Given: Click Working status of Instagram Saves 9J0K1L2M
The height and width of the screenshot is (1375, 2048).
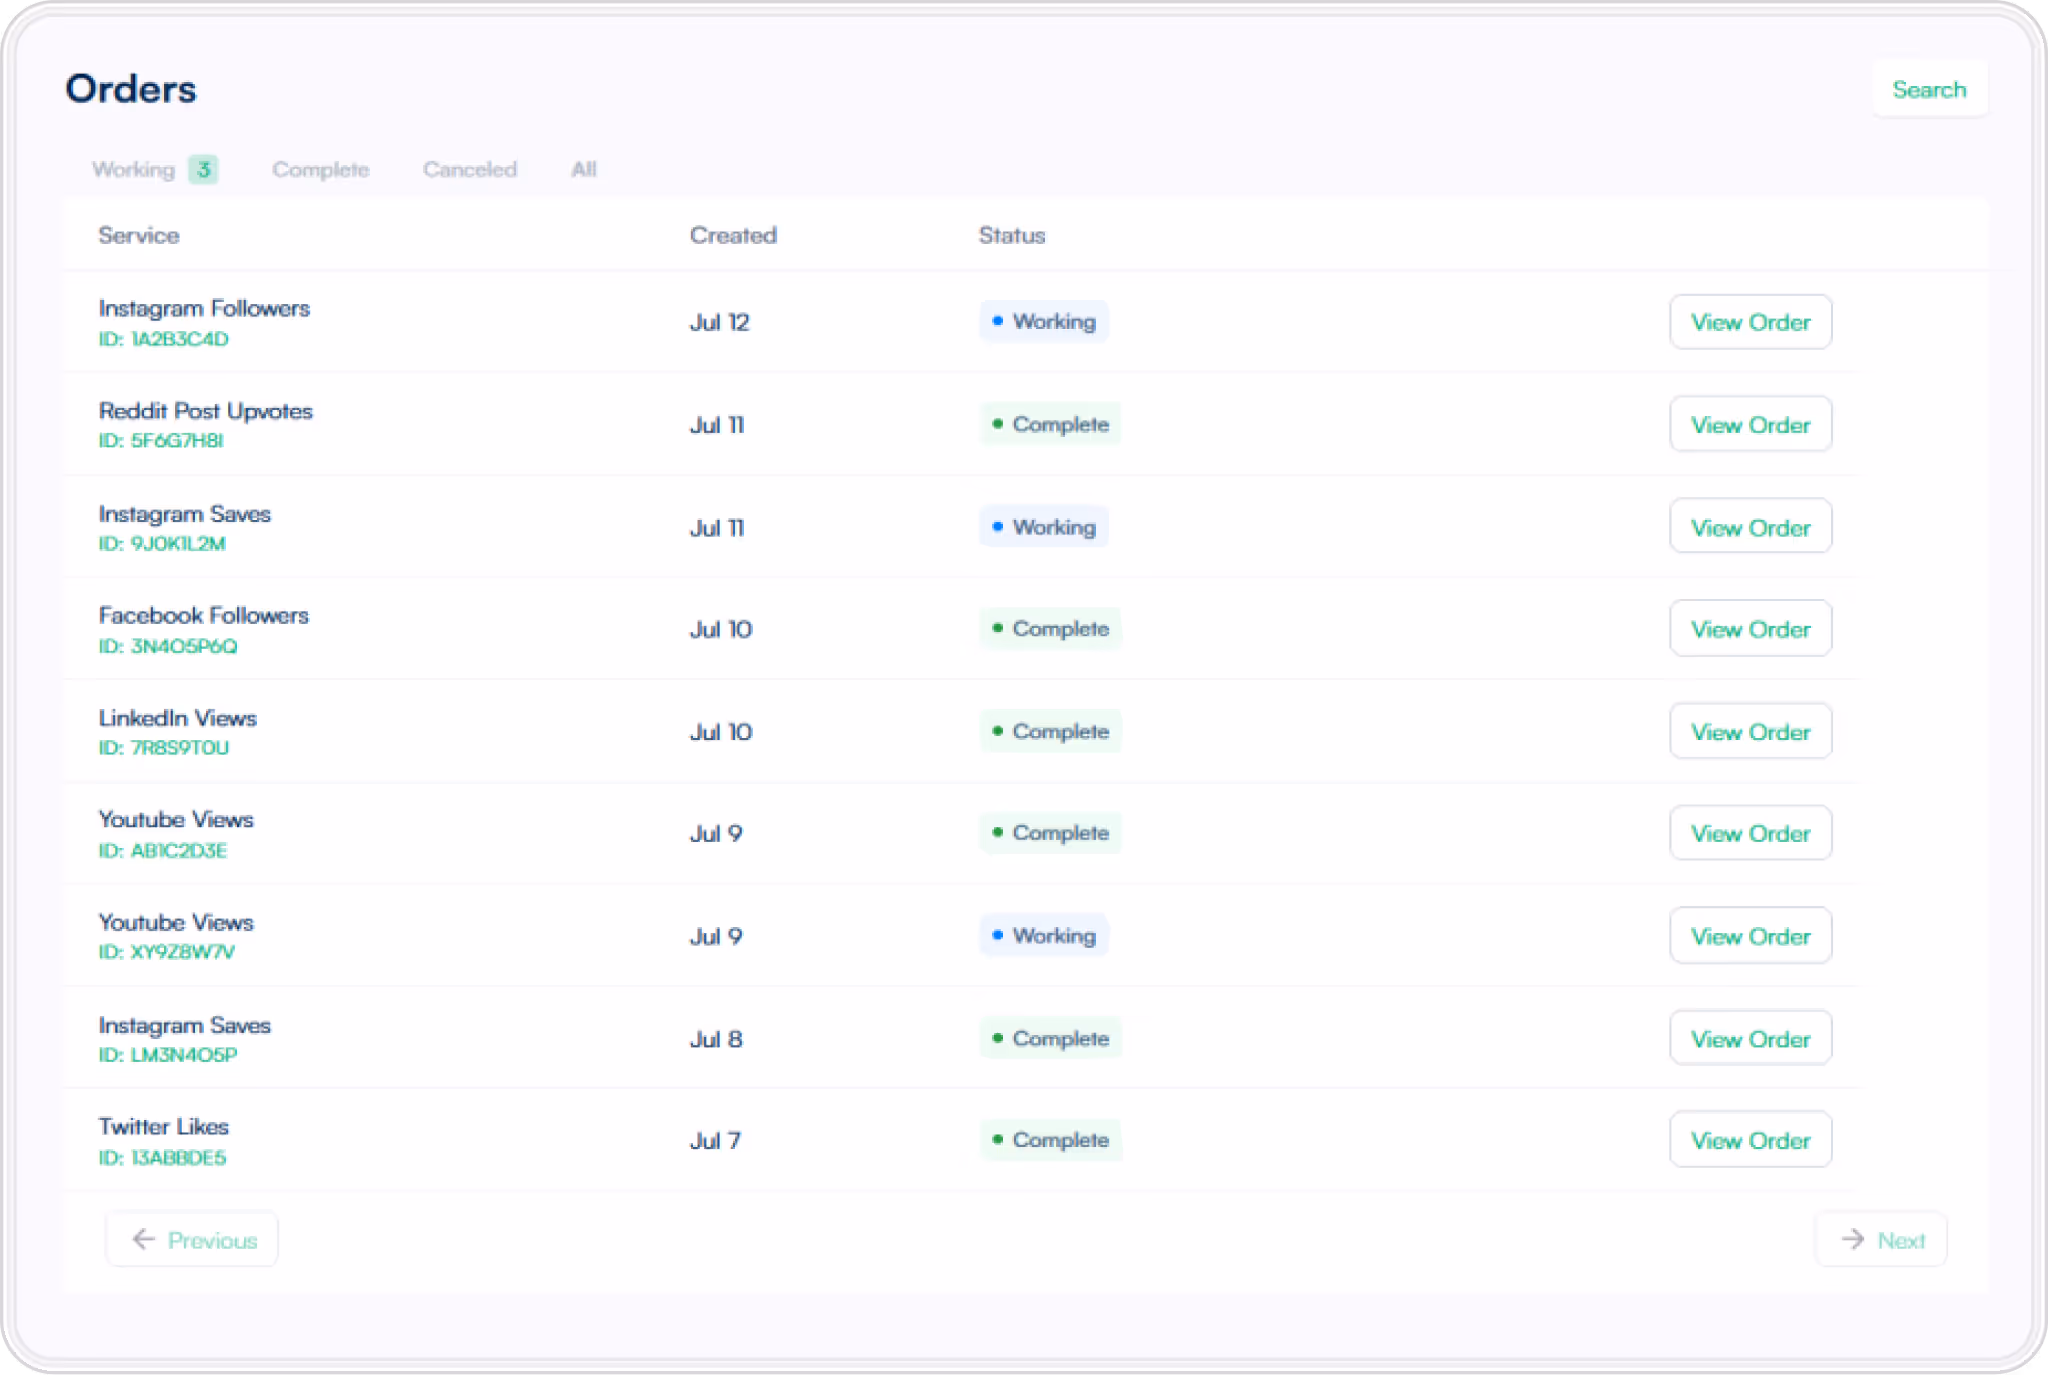Looking at the screenshot, I should 1044,527.
